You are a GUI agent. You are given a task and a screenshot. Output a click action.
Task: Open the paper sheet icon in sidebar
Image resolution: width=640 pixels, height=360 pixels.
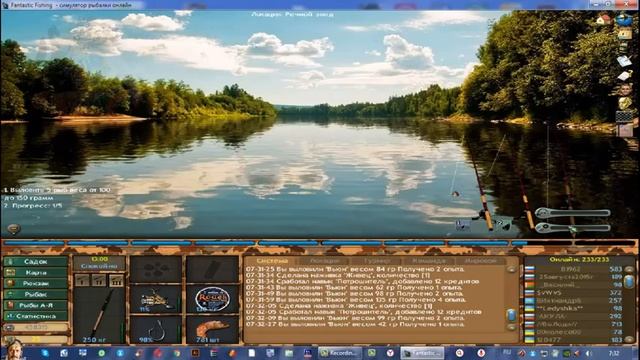click(x=624, y=76)
